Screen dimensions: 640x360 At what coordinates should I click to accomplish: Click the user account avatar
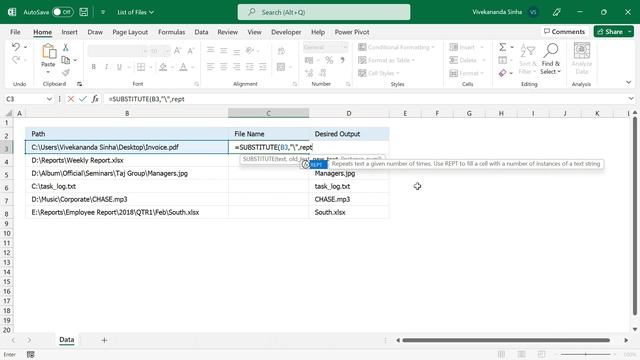533,12
